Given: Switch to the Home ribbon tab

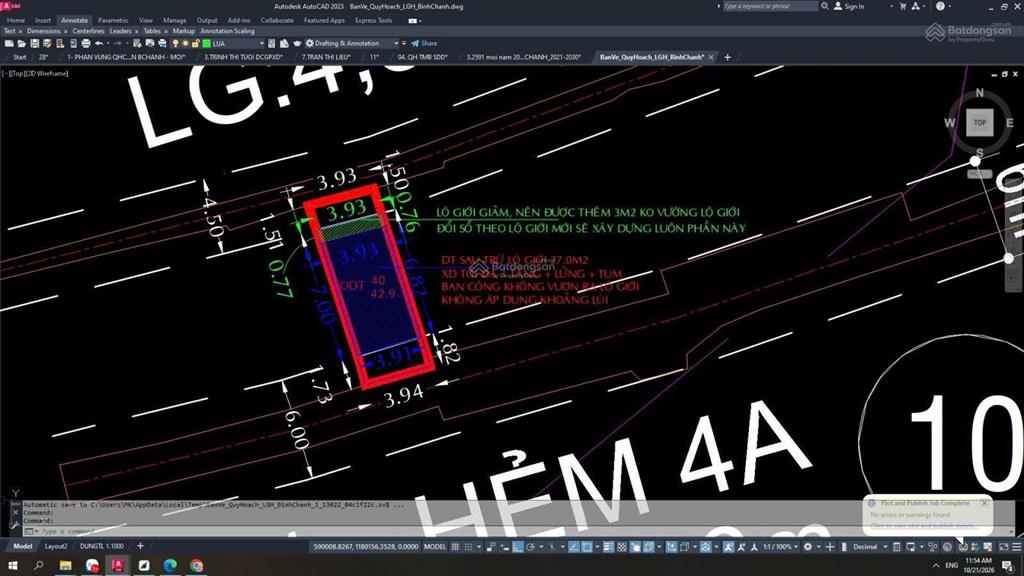Looking at the screenshot, I should (x=16, y=20).
